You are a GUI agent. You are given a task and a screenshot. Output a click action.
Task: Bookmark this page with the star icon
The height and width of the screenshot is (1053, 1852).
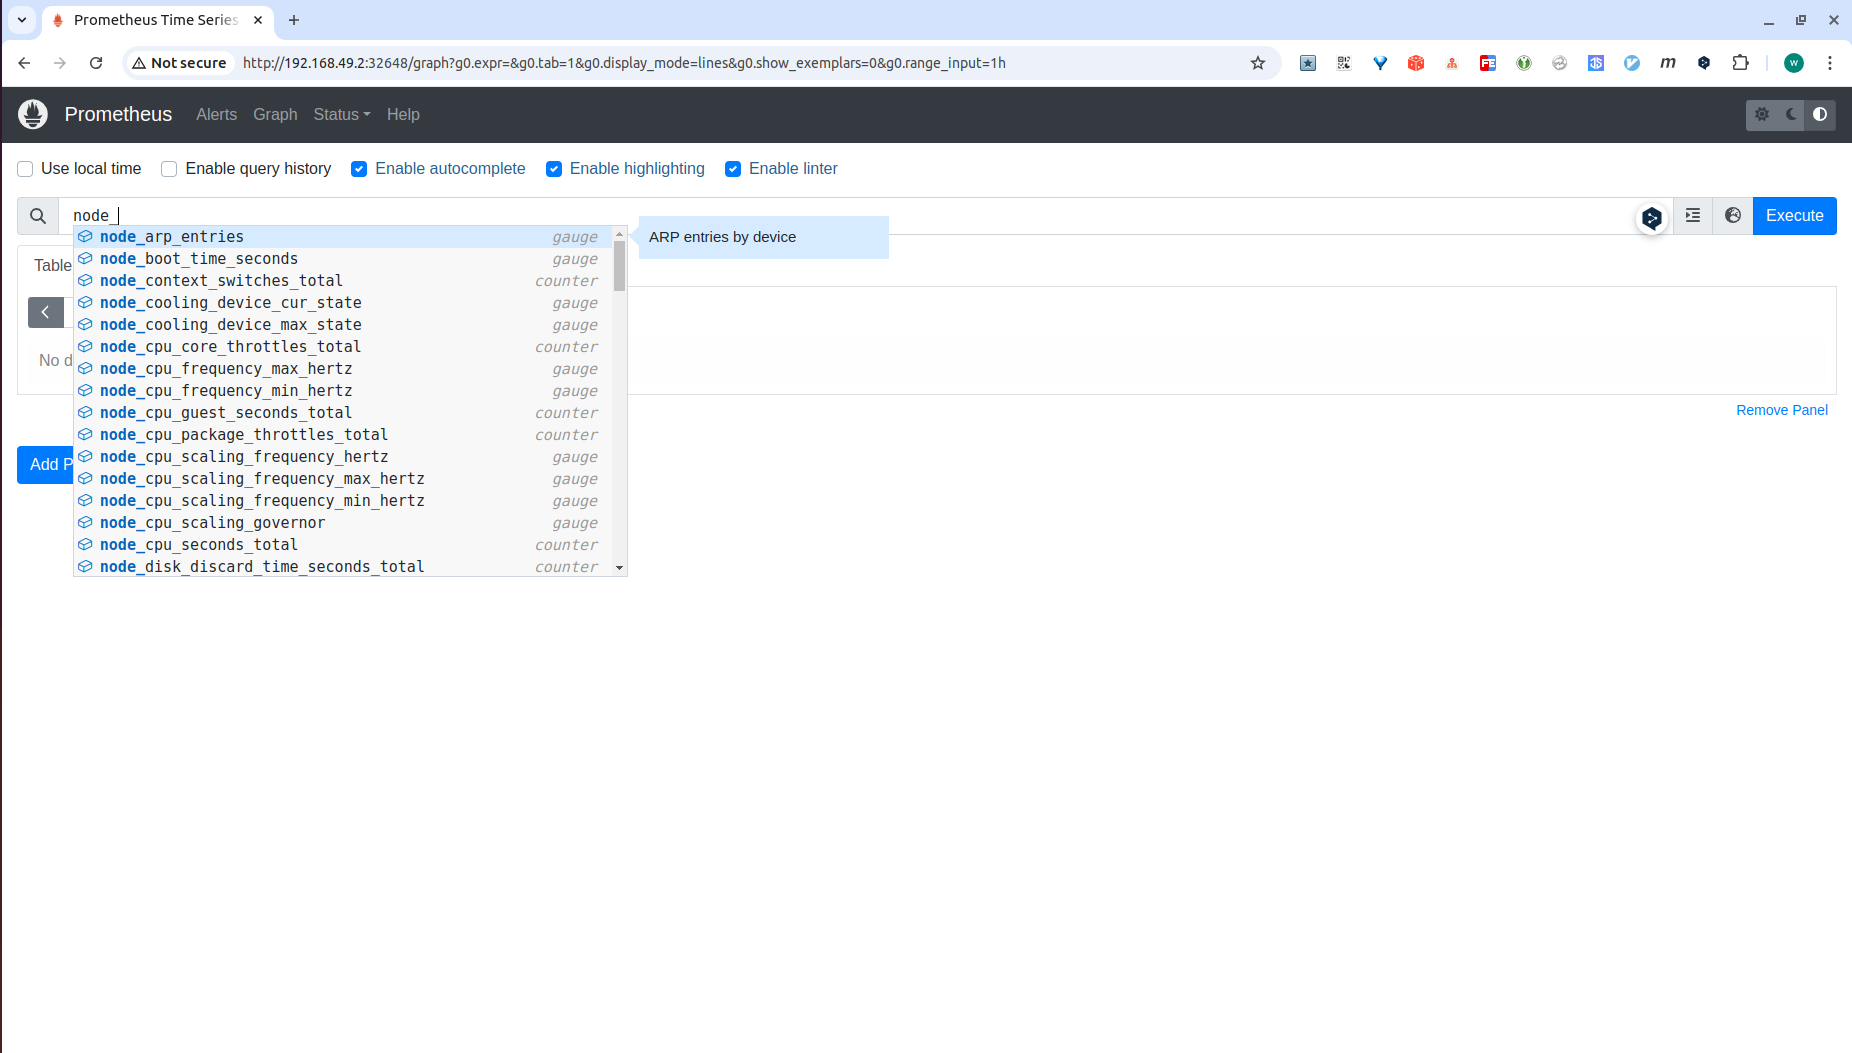[x=1258, y=63]
